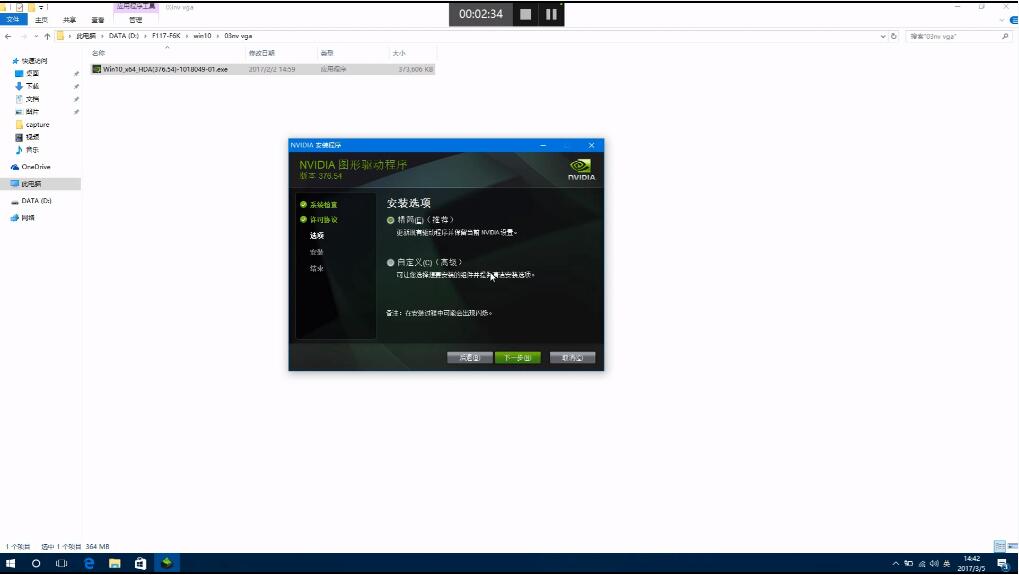
Task: Open 桌面 folder in the navigation pane
Action: (x=32, y=73)
